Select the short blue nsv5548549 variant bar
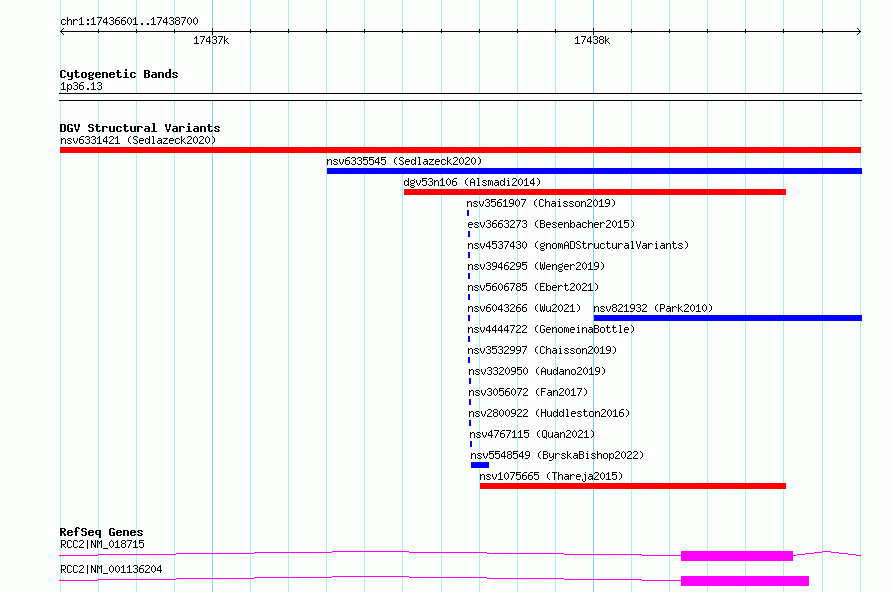 480,465
